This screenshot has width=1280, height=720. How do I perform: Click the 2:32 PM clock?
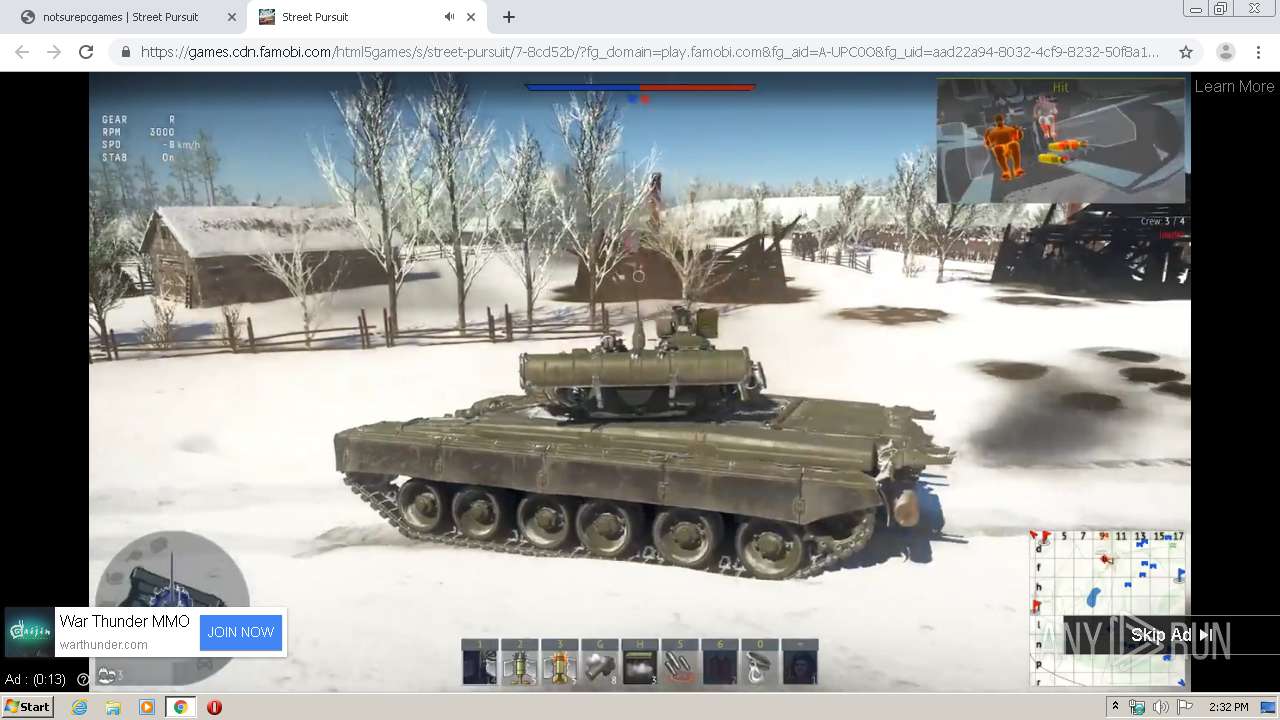click(x=1228, y=707)
